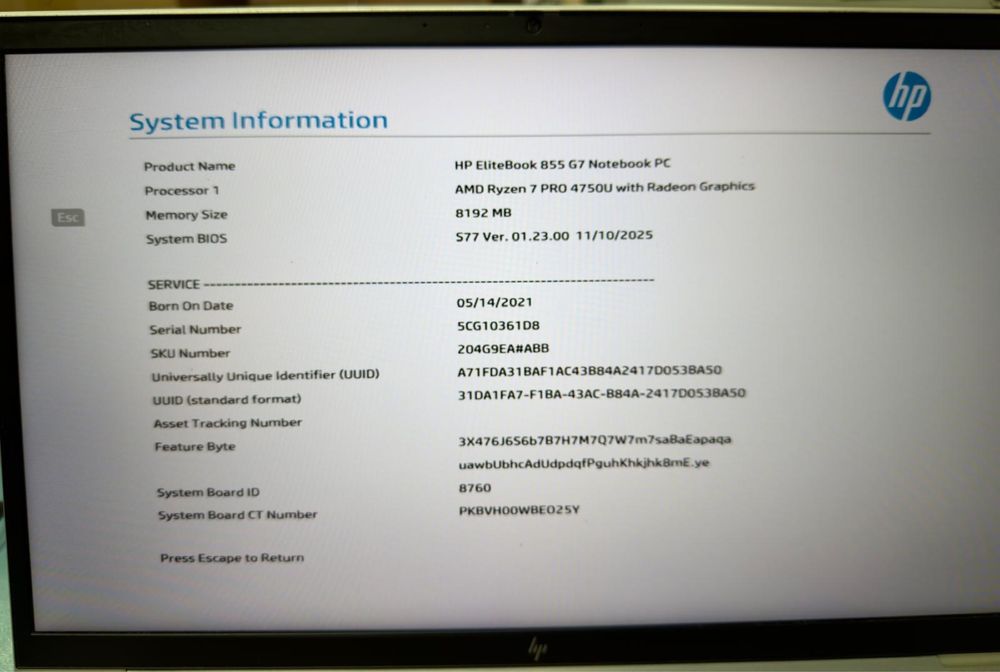The image size is (1000, 672).
Task: Click the HP logo icon in the corner
Action: (906, 96)
